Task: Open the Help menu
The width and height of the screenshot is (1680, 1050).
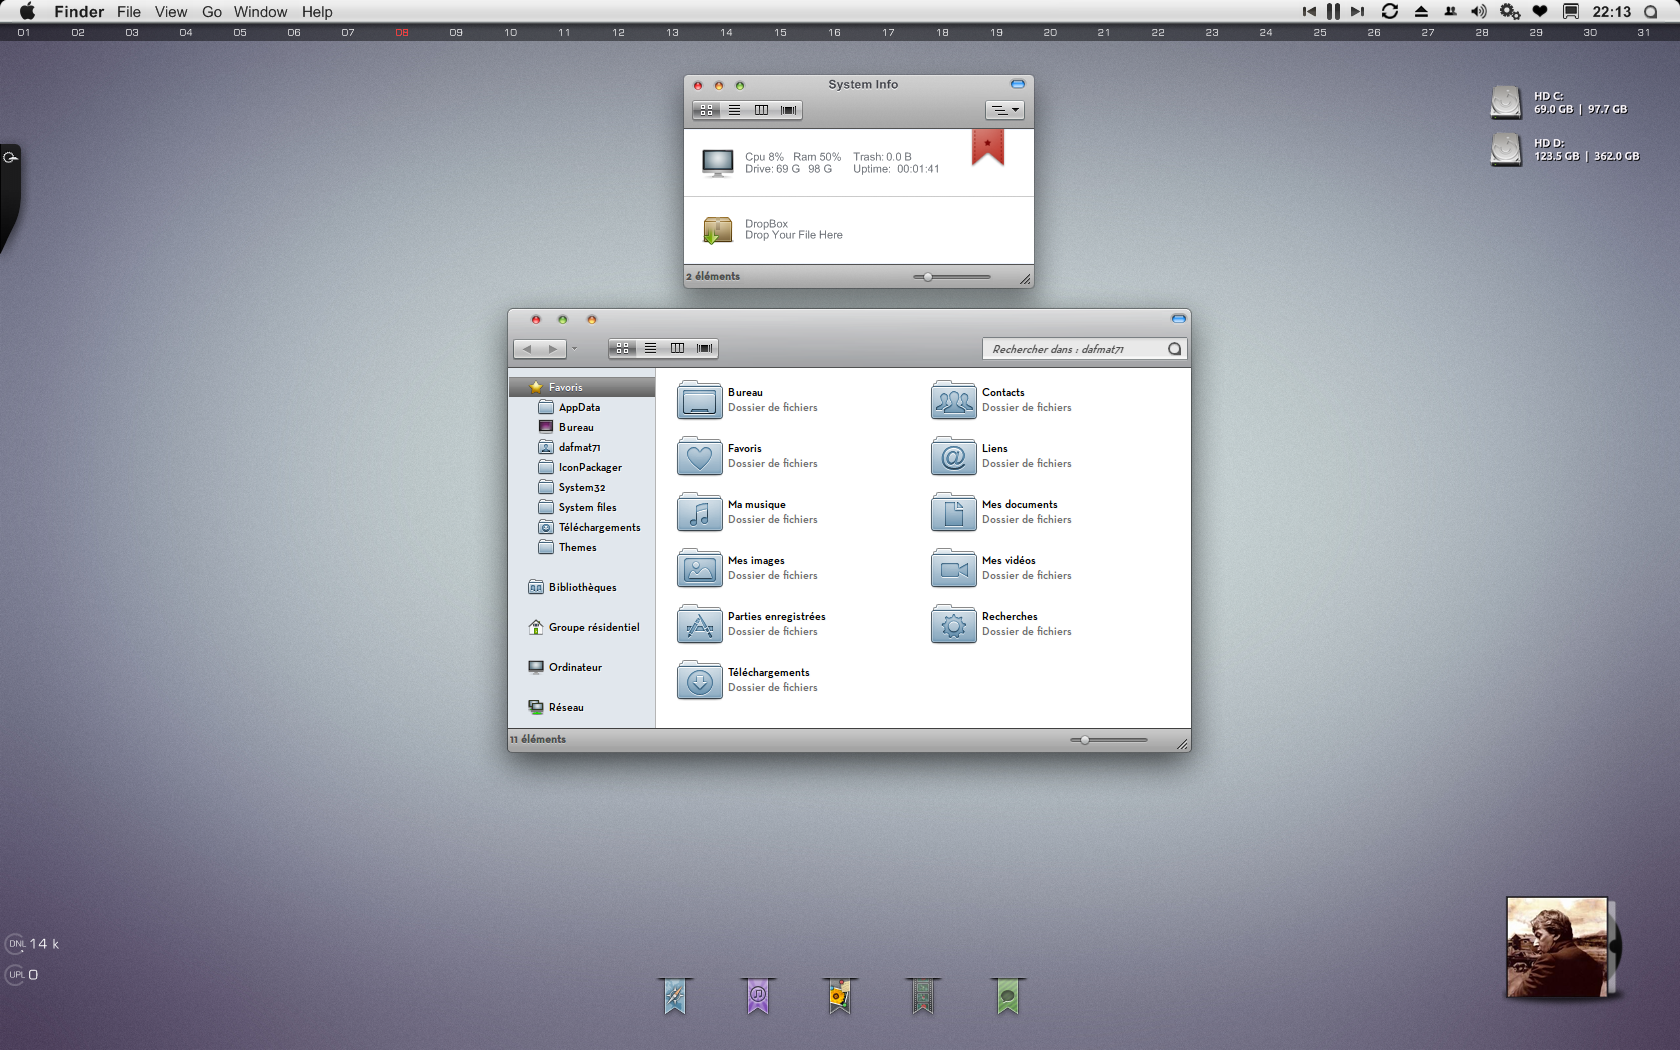Action: [317, 11]
